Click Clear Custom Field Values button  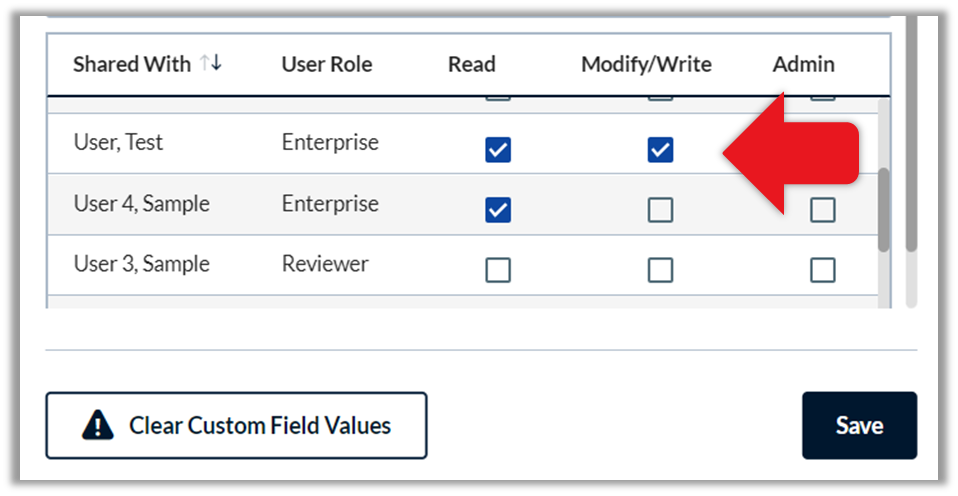click(x=236, y=426)
